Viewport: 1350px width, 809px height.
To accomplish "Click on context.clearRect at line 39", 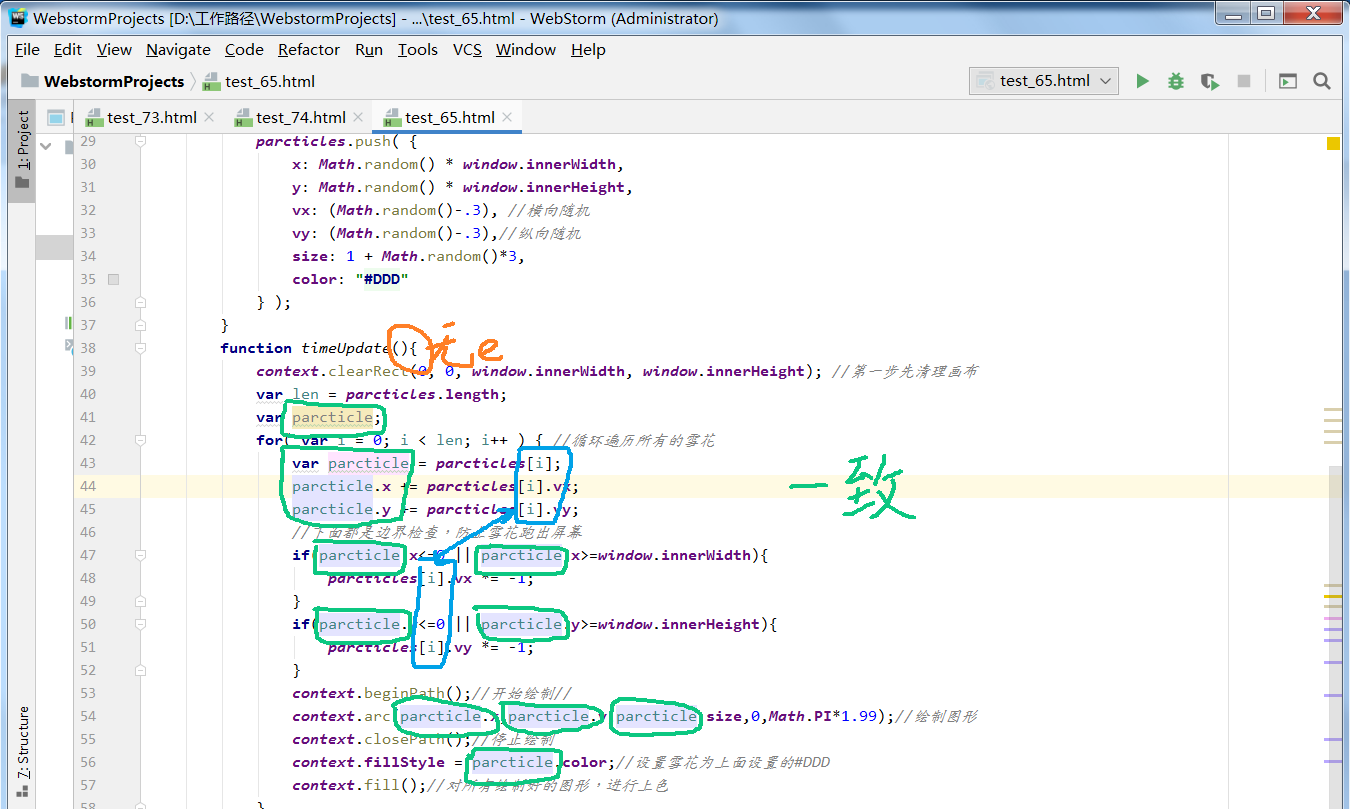I will point(332,371).
